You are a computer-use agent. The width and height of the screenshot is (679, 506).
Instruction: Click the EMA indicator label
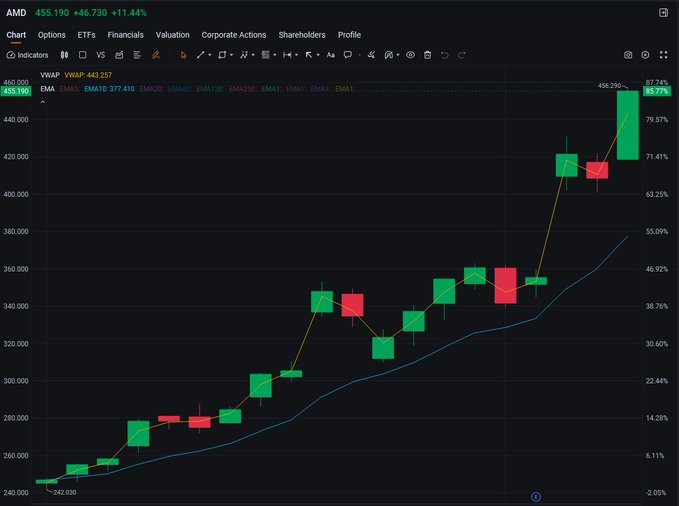tap(48, 89)
